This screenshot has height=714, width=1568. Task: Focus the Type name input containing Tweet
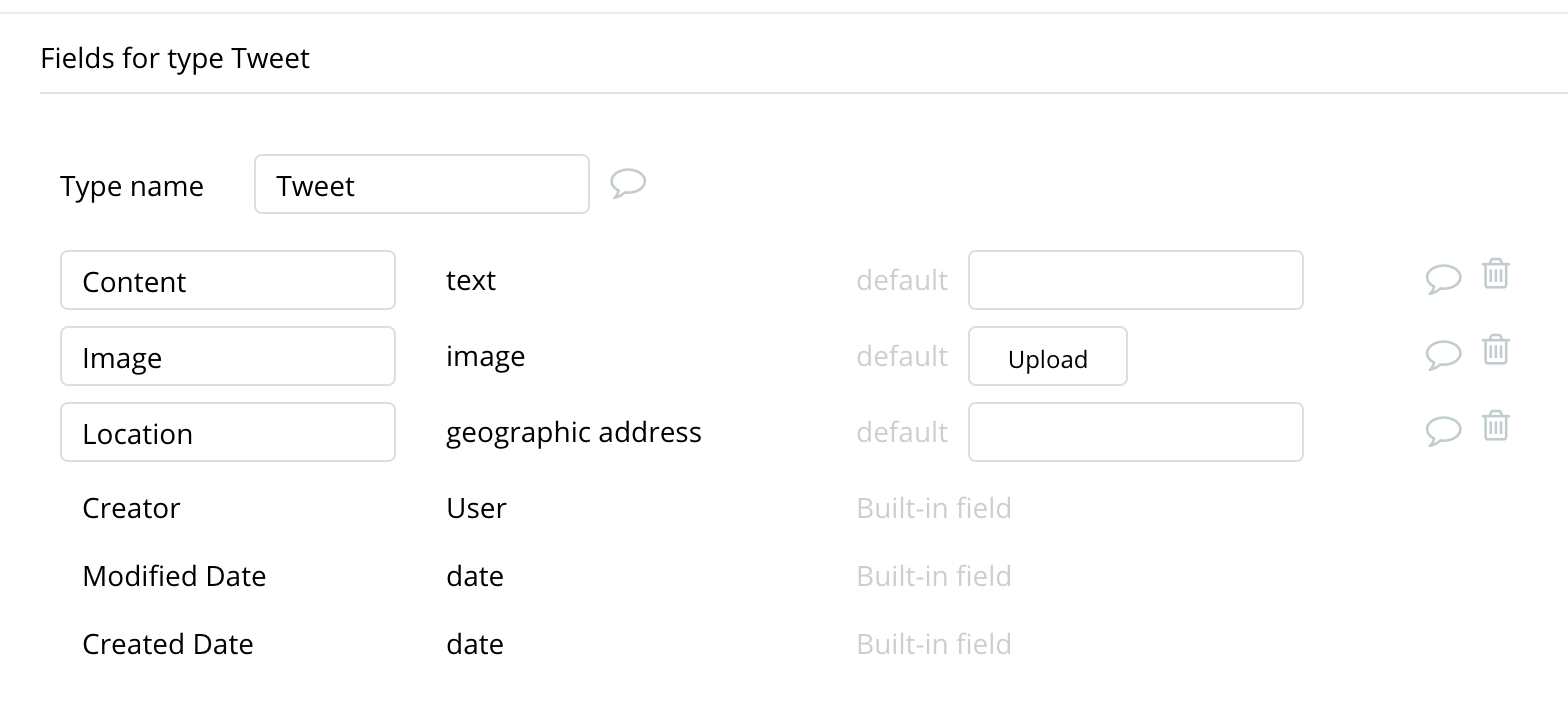click(421, 184)
